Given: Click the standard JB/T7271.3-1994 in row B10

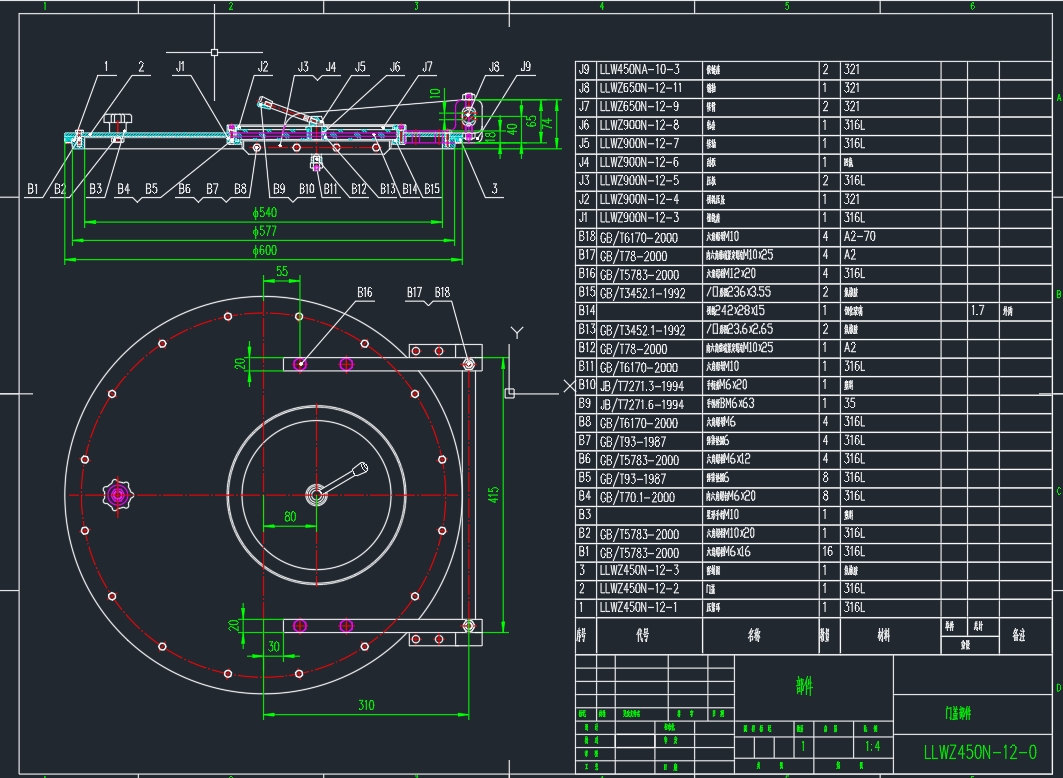Looking at the screenshot, I should pos(642,386).
